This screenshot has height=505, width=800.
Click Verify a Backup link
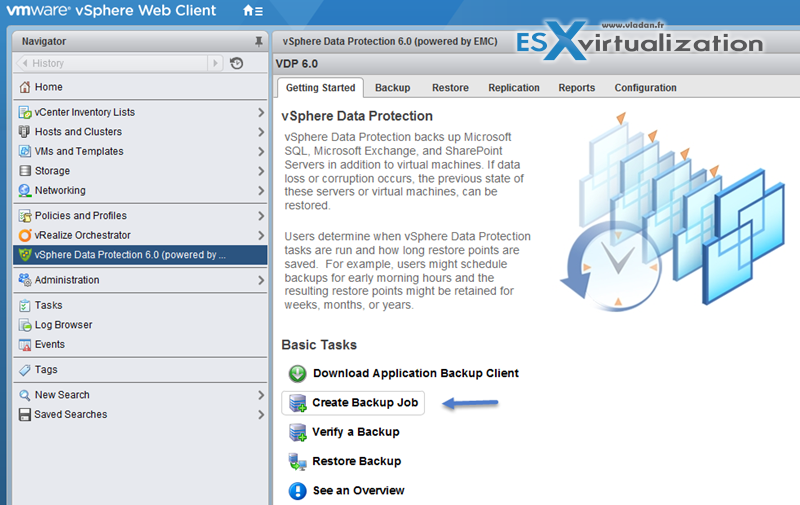coord(356,432)
